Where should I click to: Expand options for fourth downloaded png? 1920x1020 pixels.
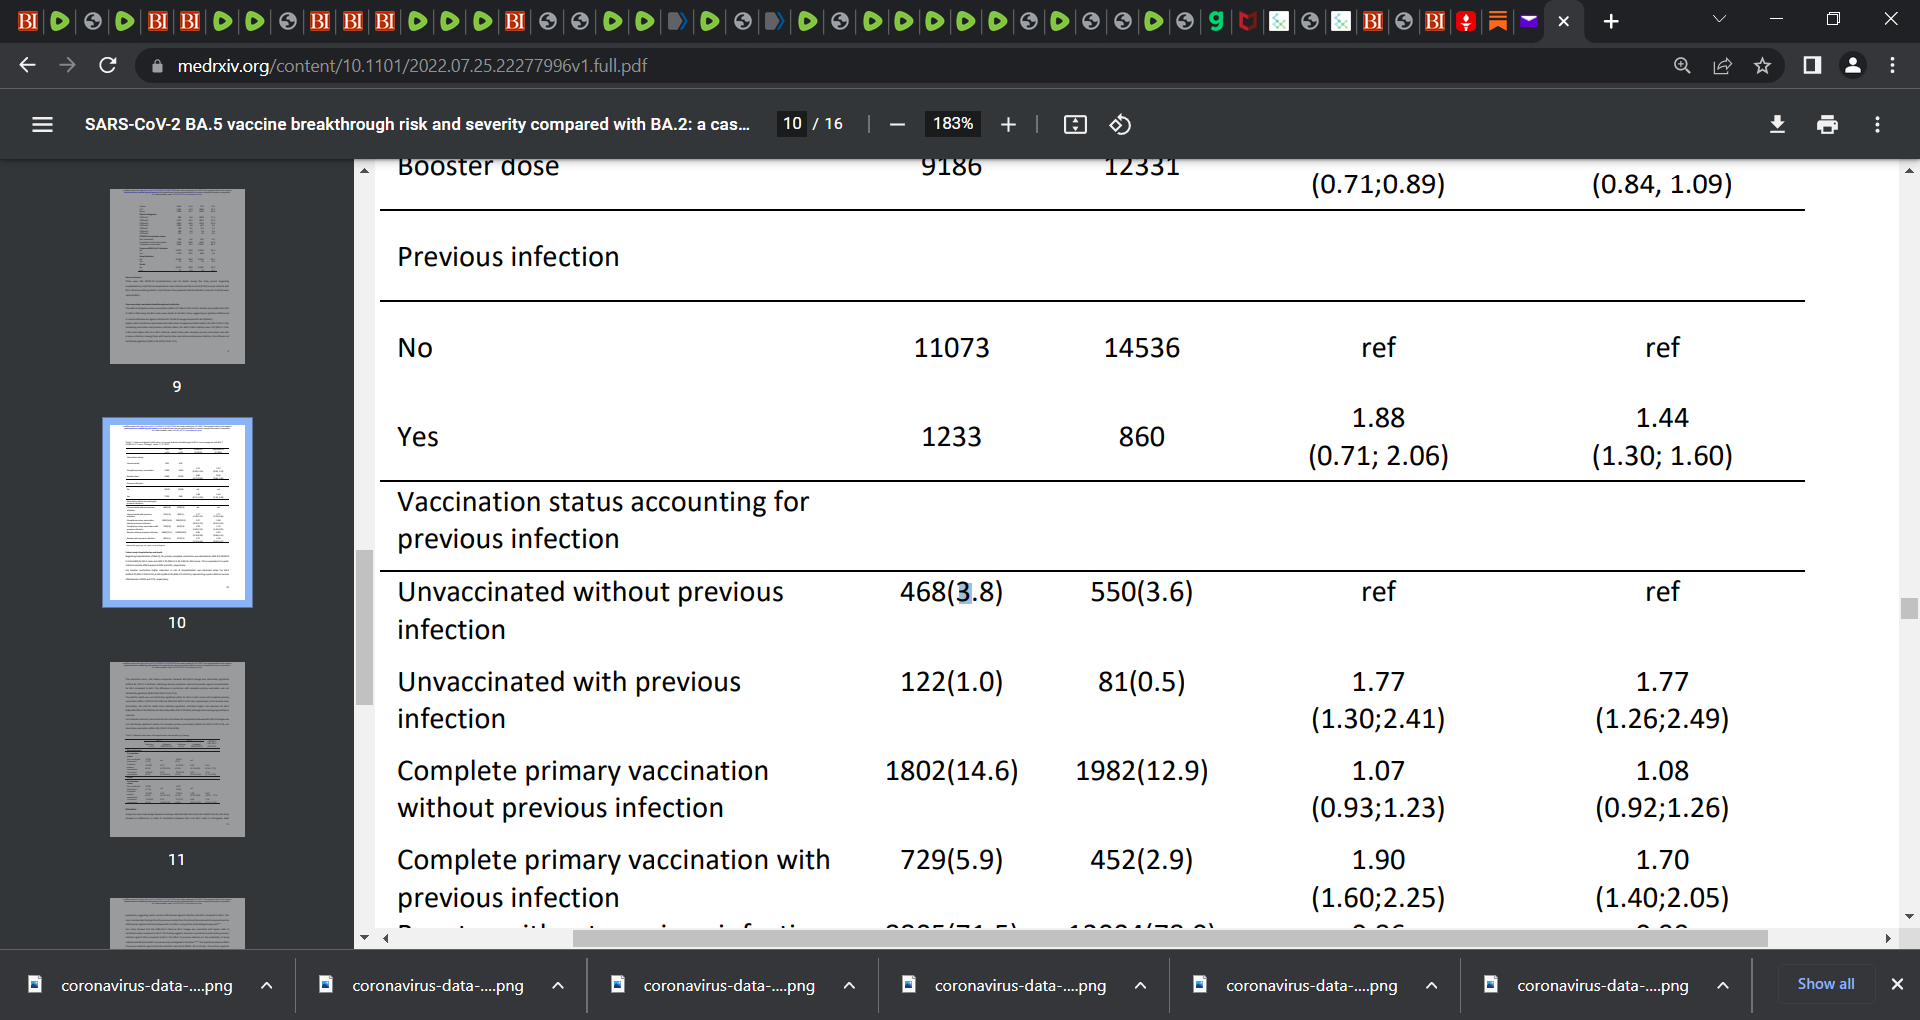[x=1140, y=985]
